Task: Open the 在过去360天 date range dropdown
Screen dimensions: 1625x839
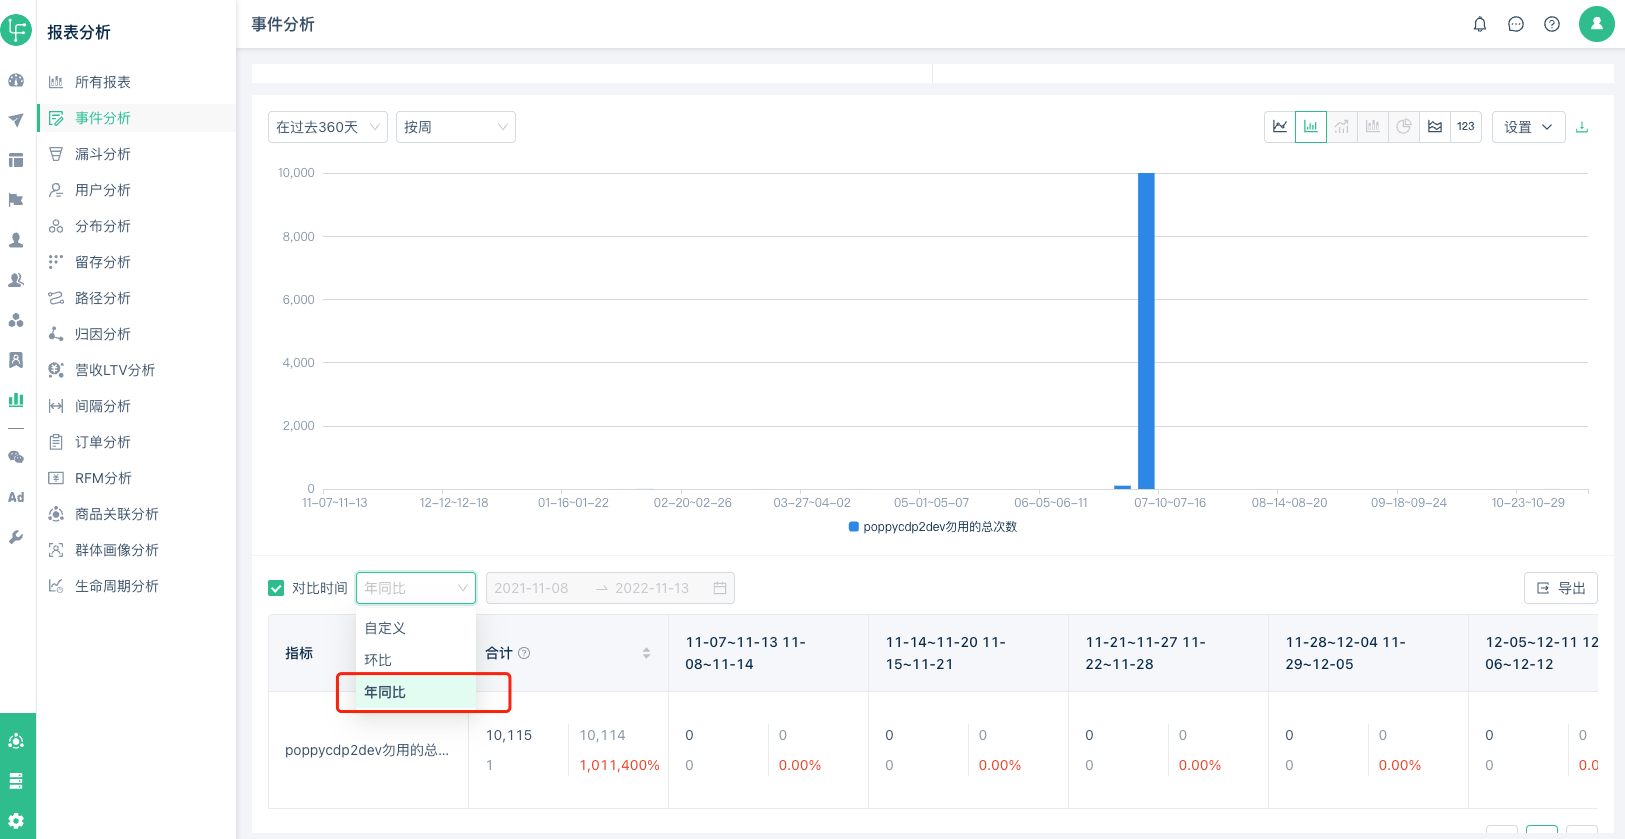Action: click(x=328, y=127)
